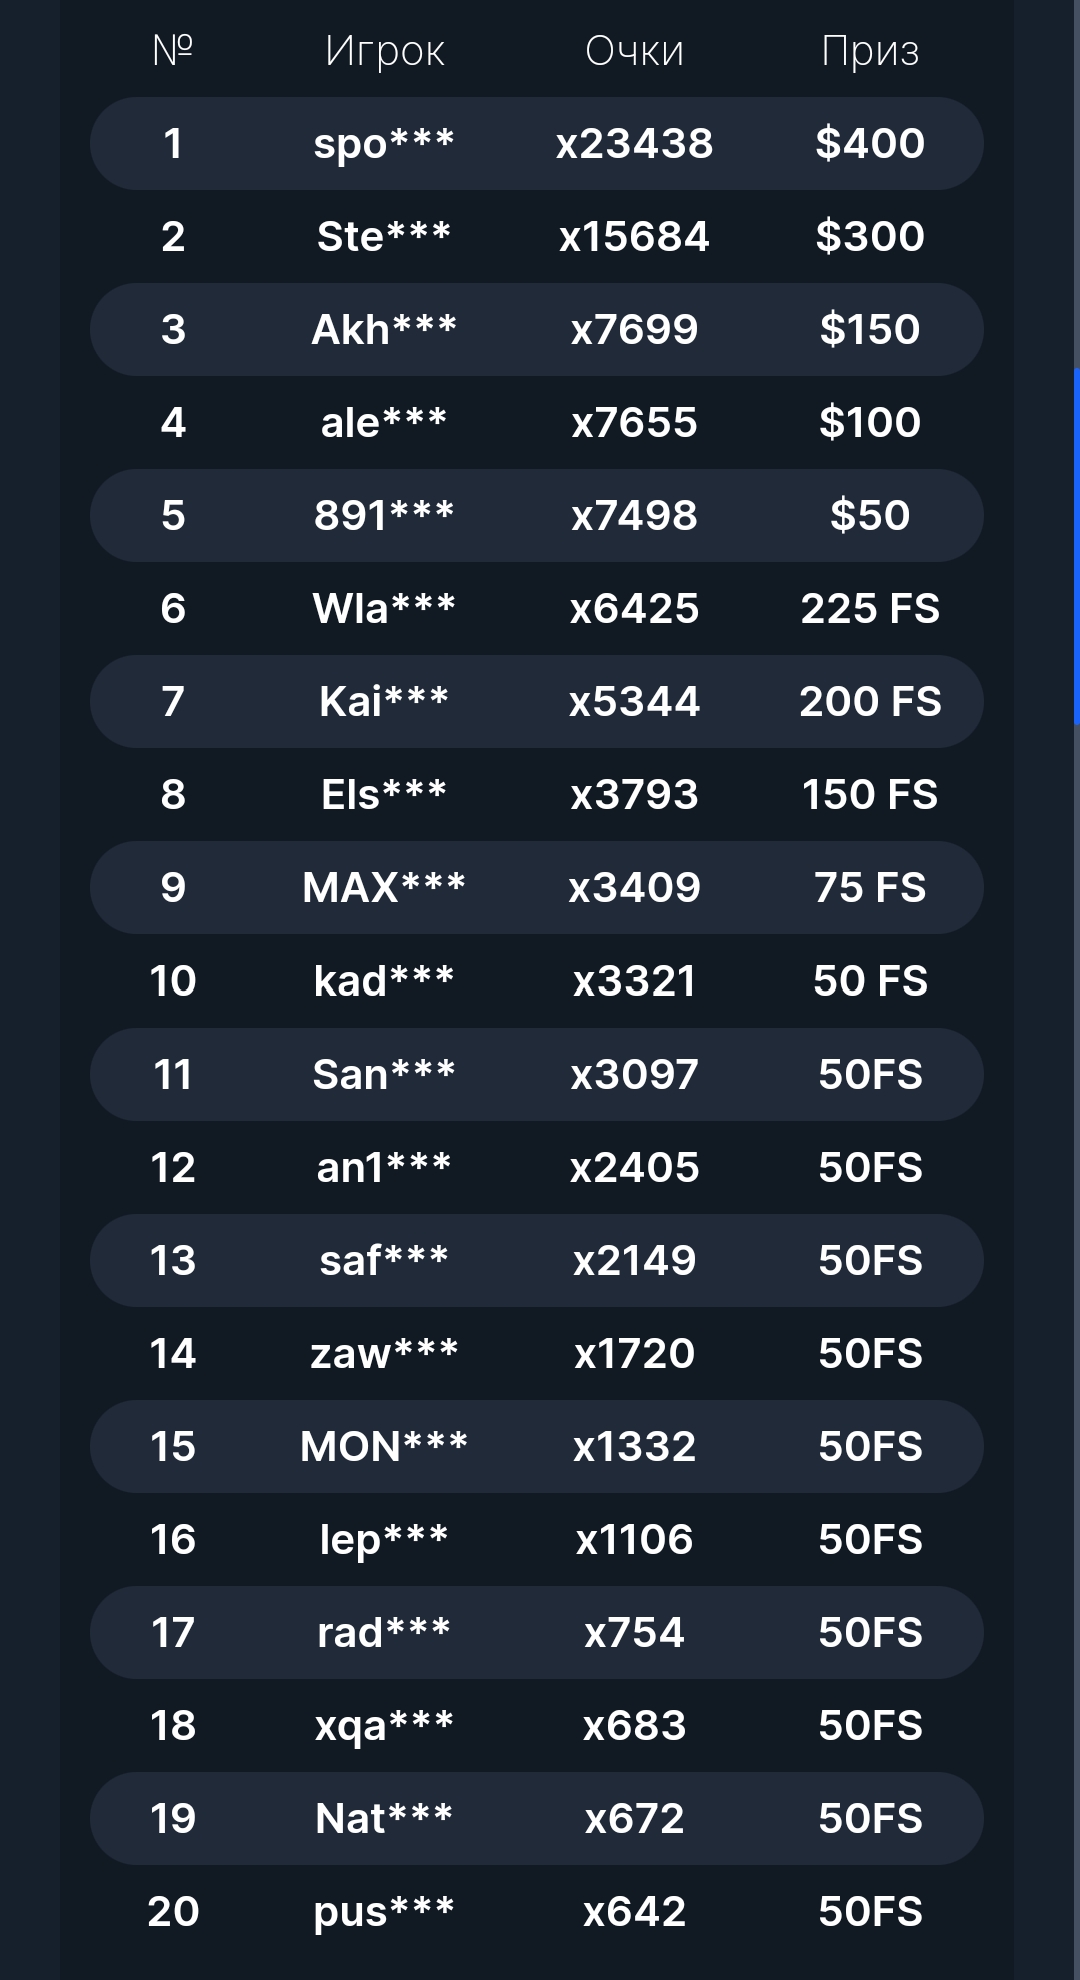Click the x7655 score of ale***
Viewport: 1080px width, 1980px height.
tap(634, 423)
